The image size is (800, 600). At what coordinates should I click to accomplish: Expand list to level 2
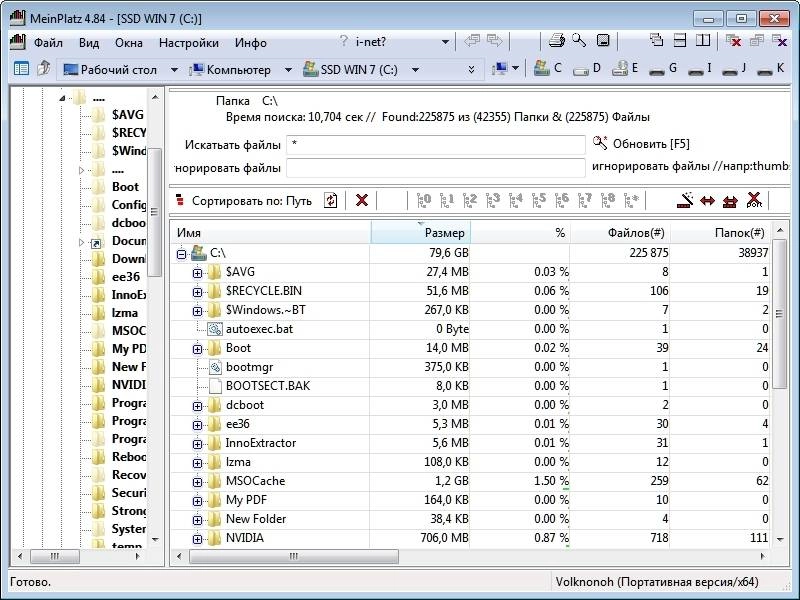tap(469, 201)
